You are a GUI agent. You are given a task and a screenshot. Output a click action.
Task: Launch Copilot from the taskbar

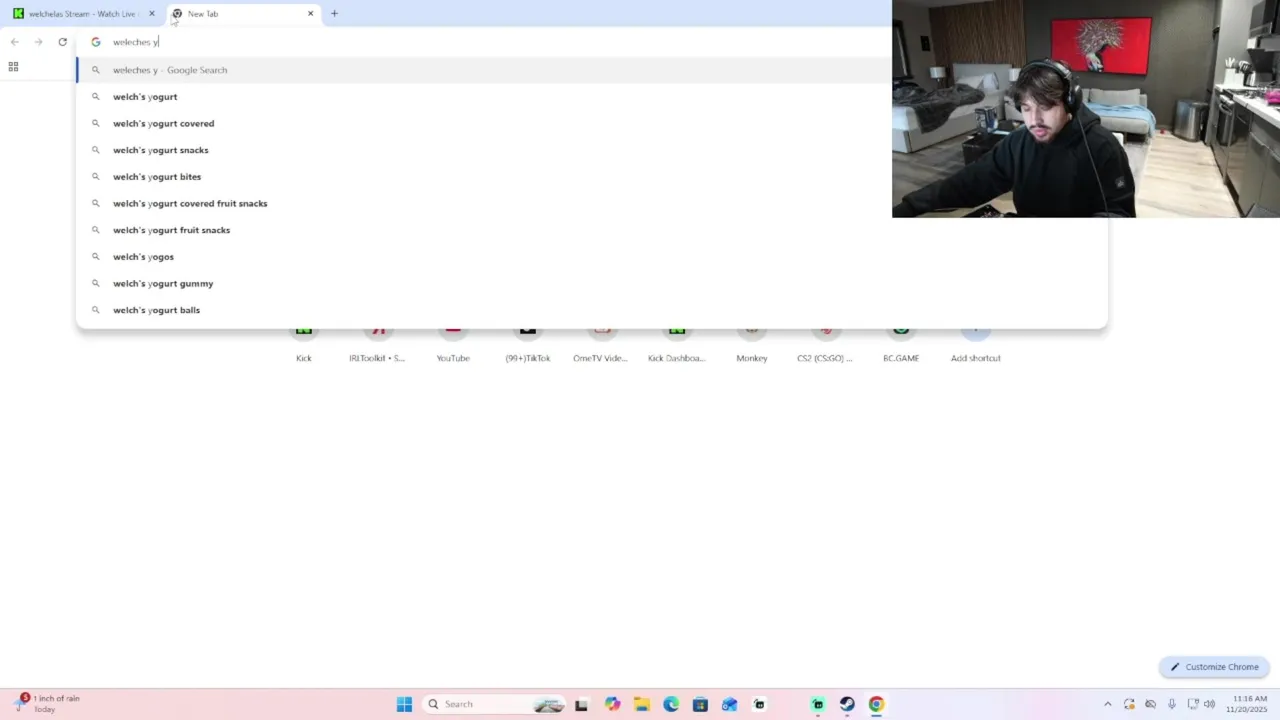click(612, 704)
